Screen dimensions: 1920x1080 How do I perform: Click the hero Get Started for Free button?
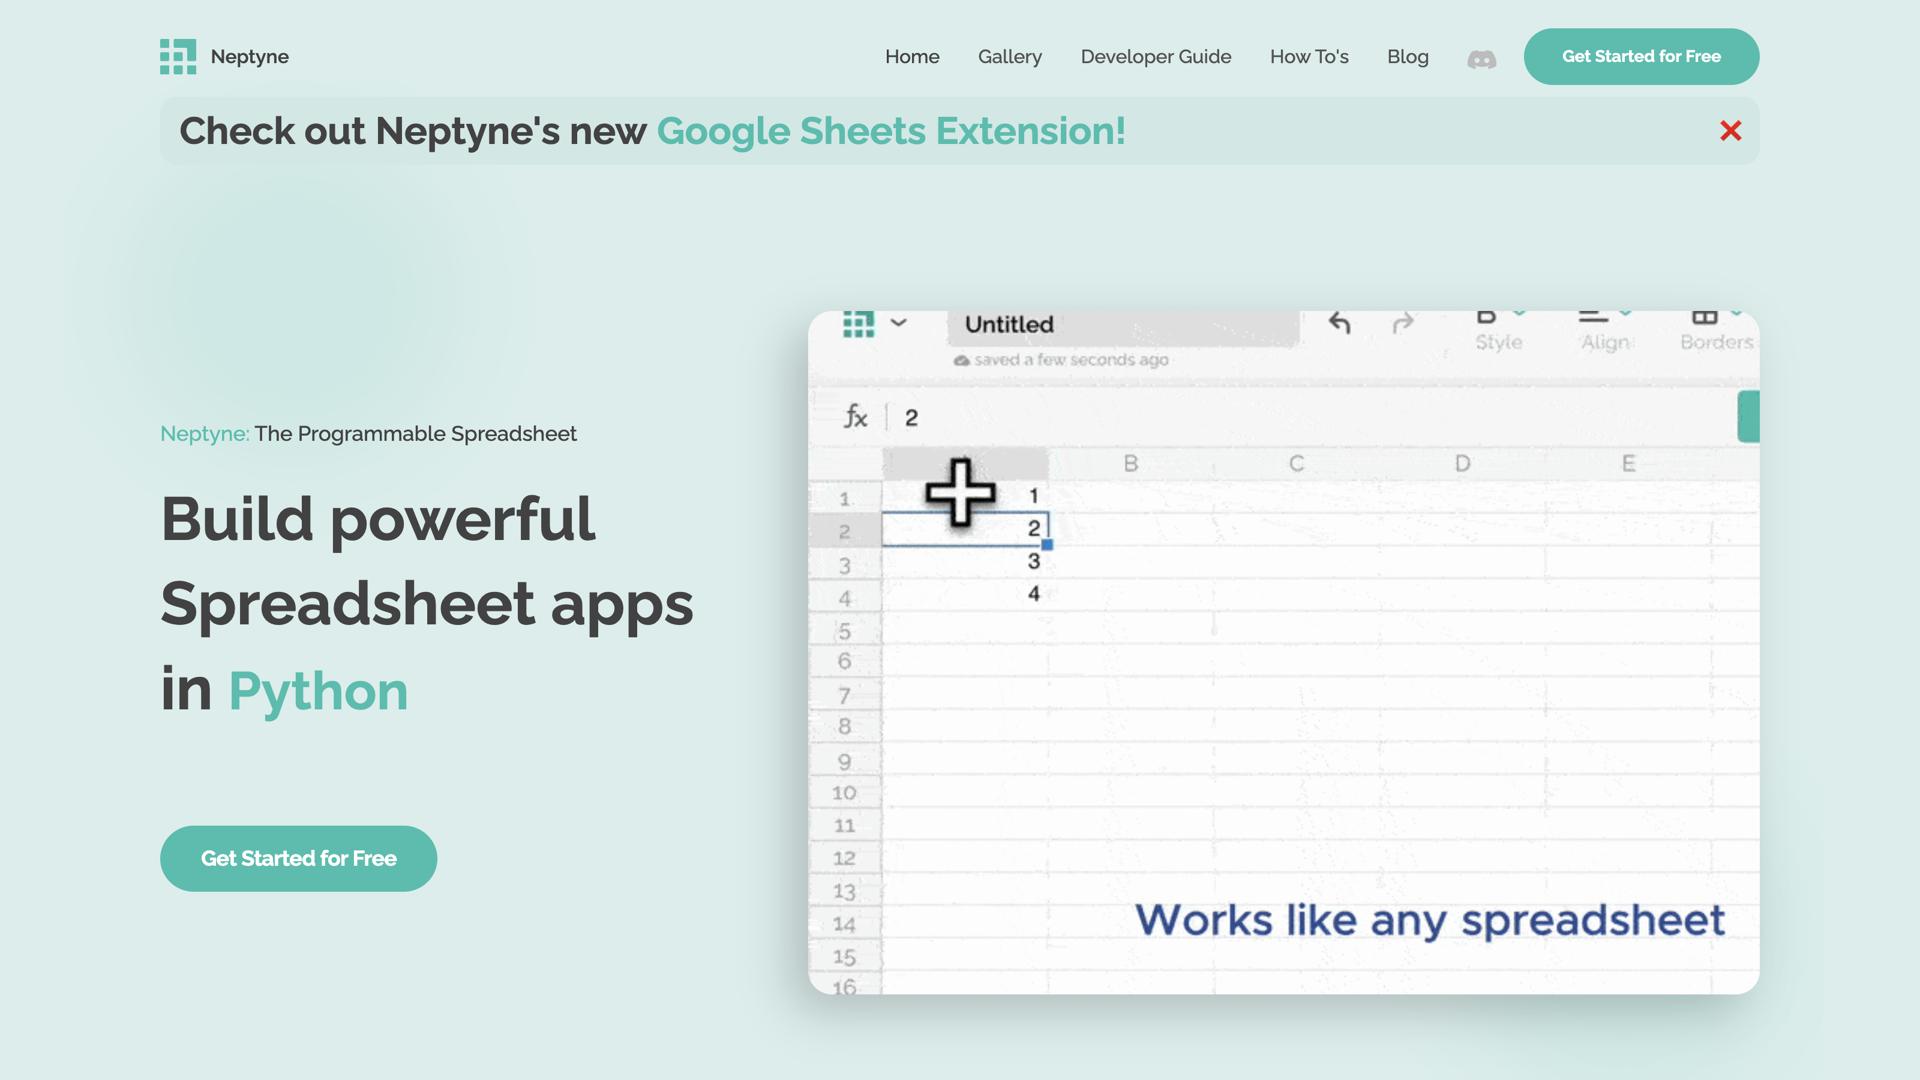coord(298,858)
